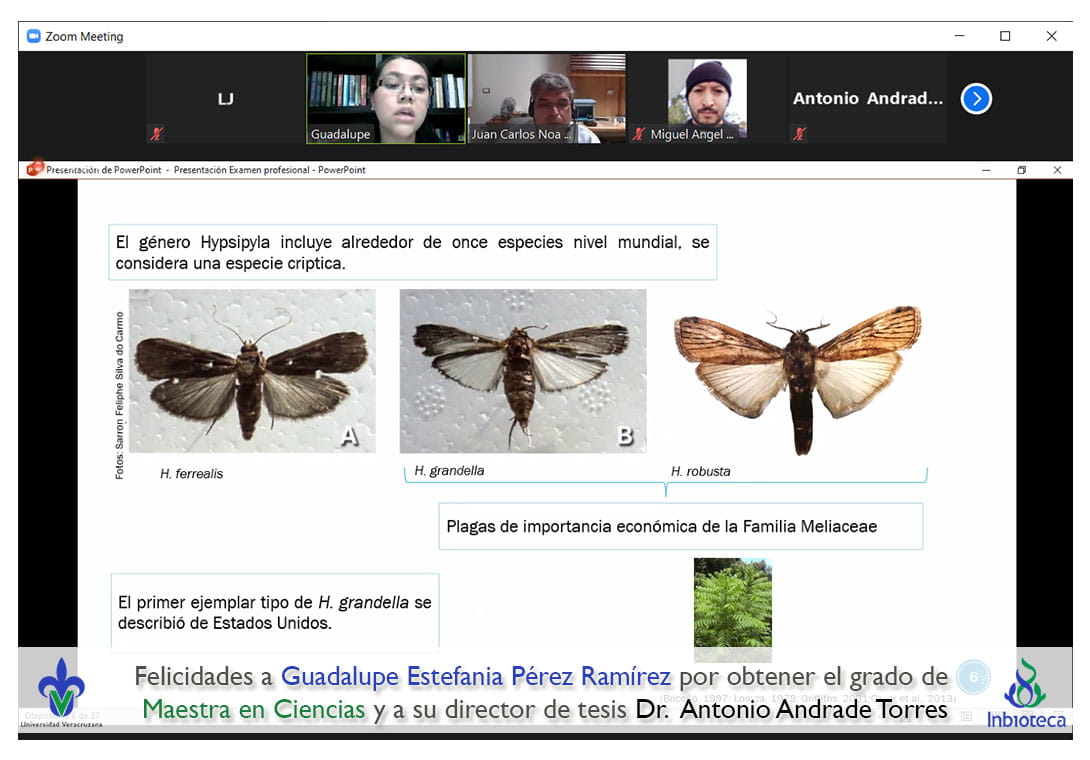Click the blue next participants arrow

[976, 99]
